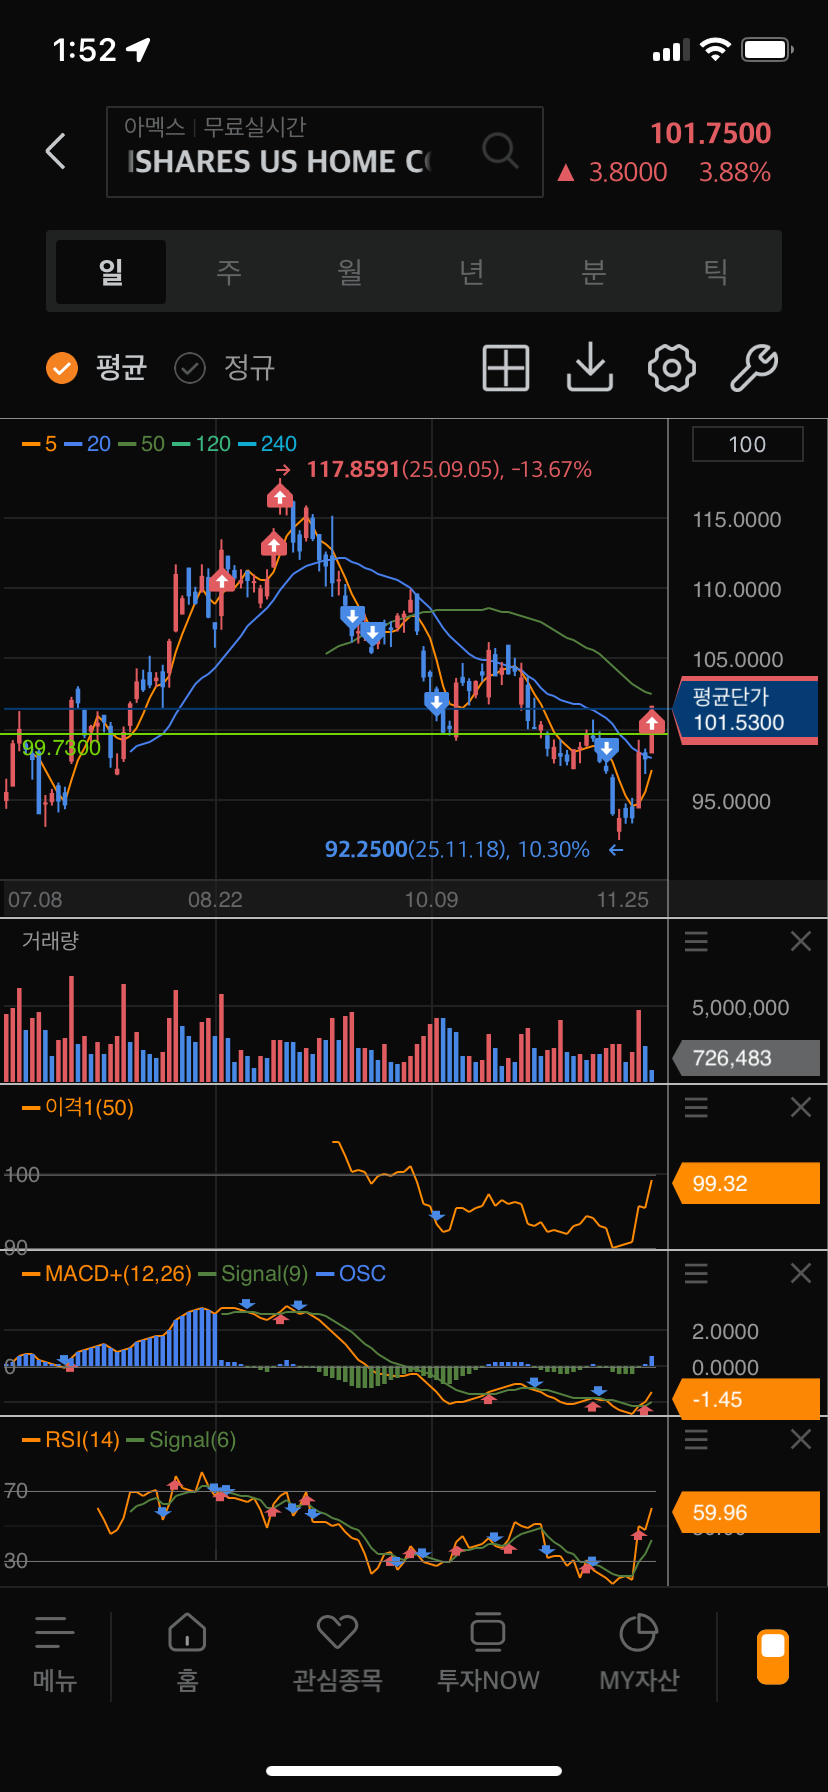The image size is (828, 1792).
Task: Go to 홈 home icon
Action: pos(188,1652)
